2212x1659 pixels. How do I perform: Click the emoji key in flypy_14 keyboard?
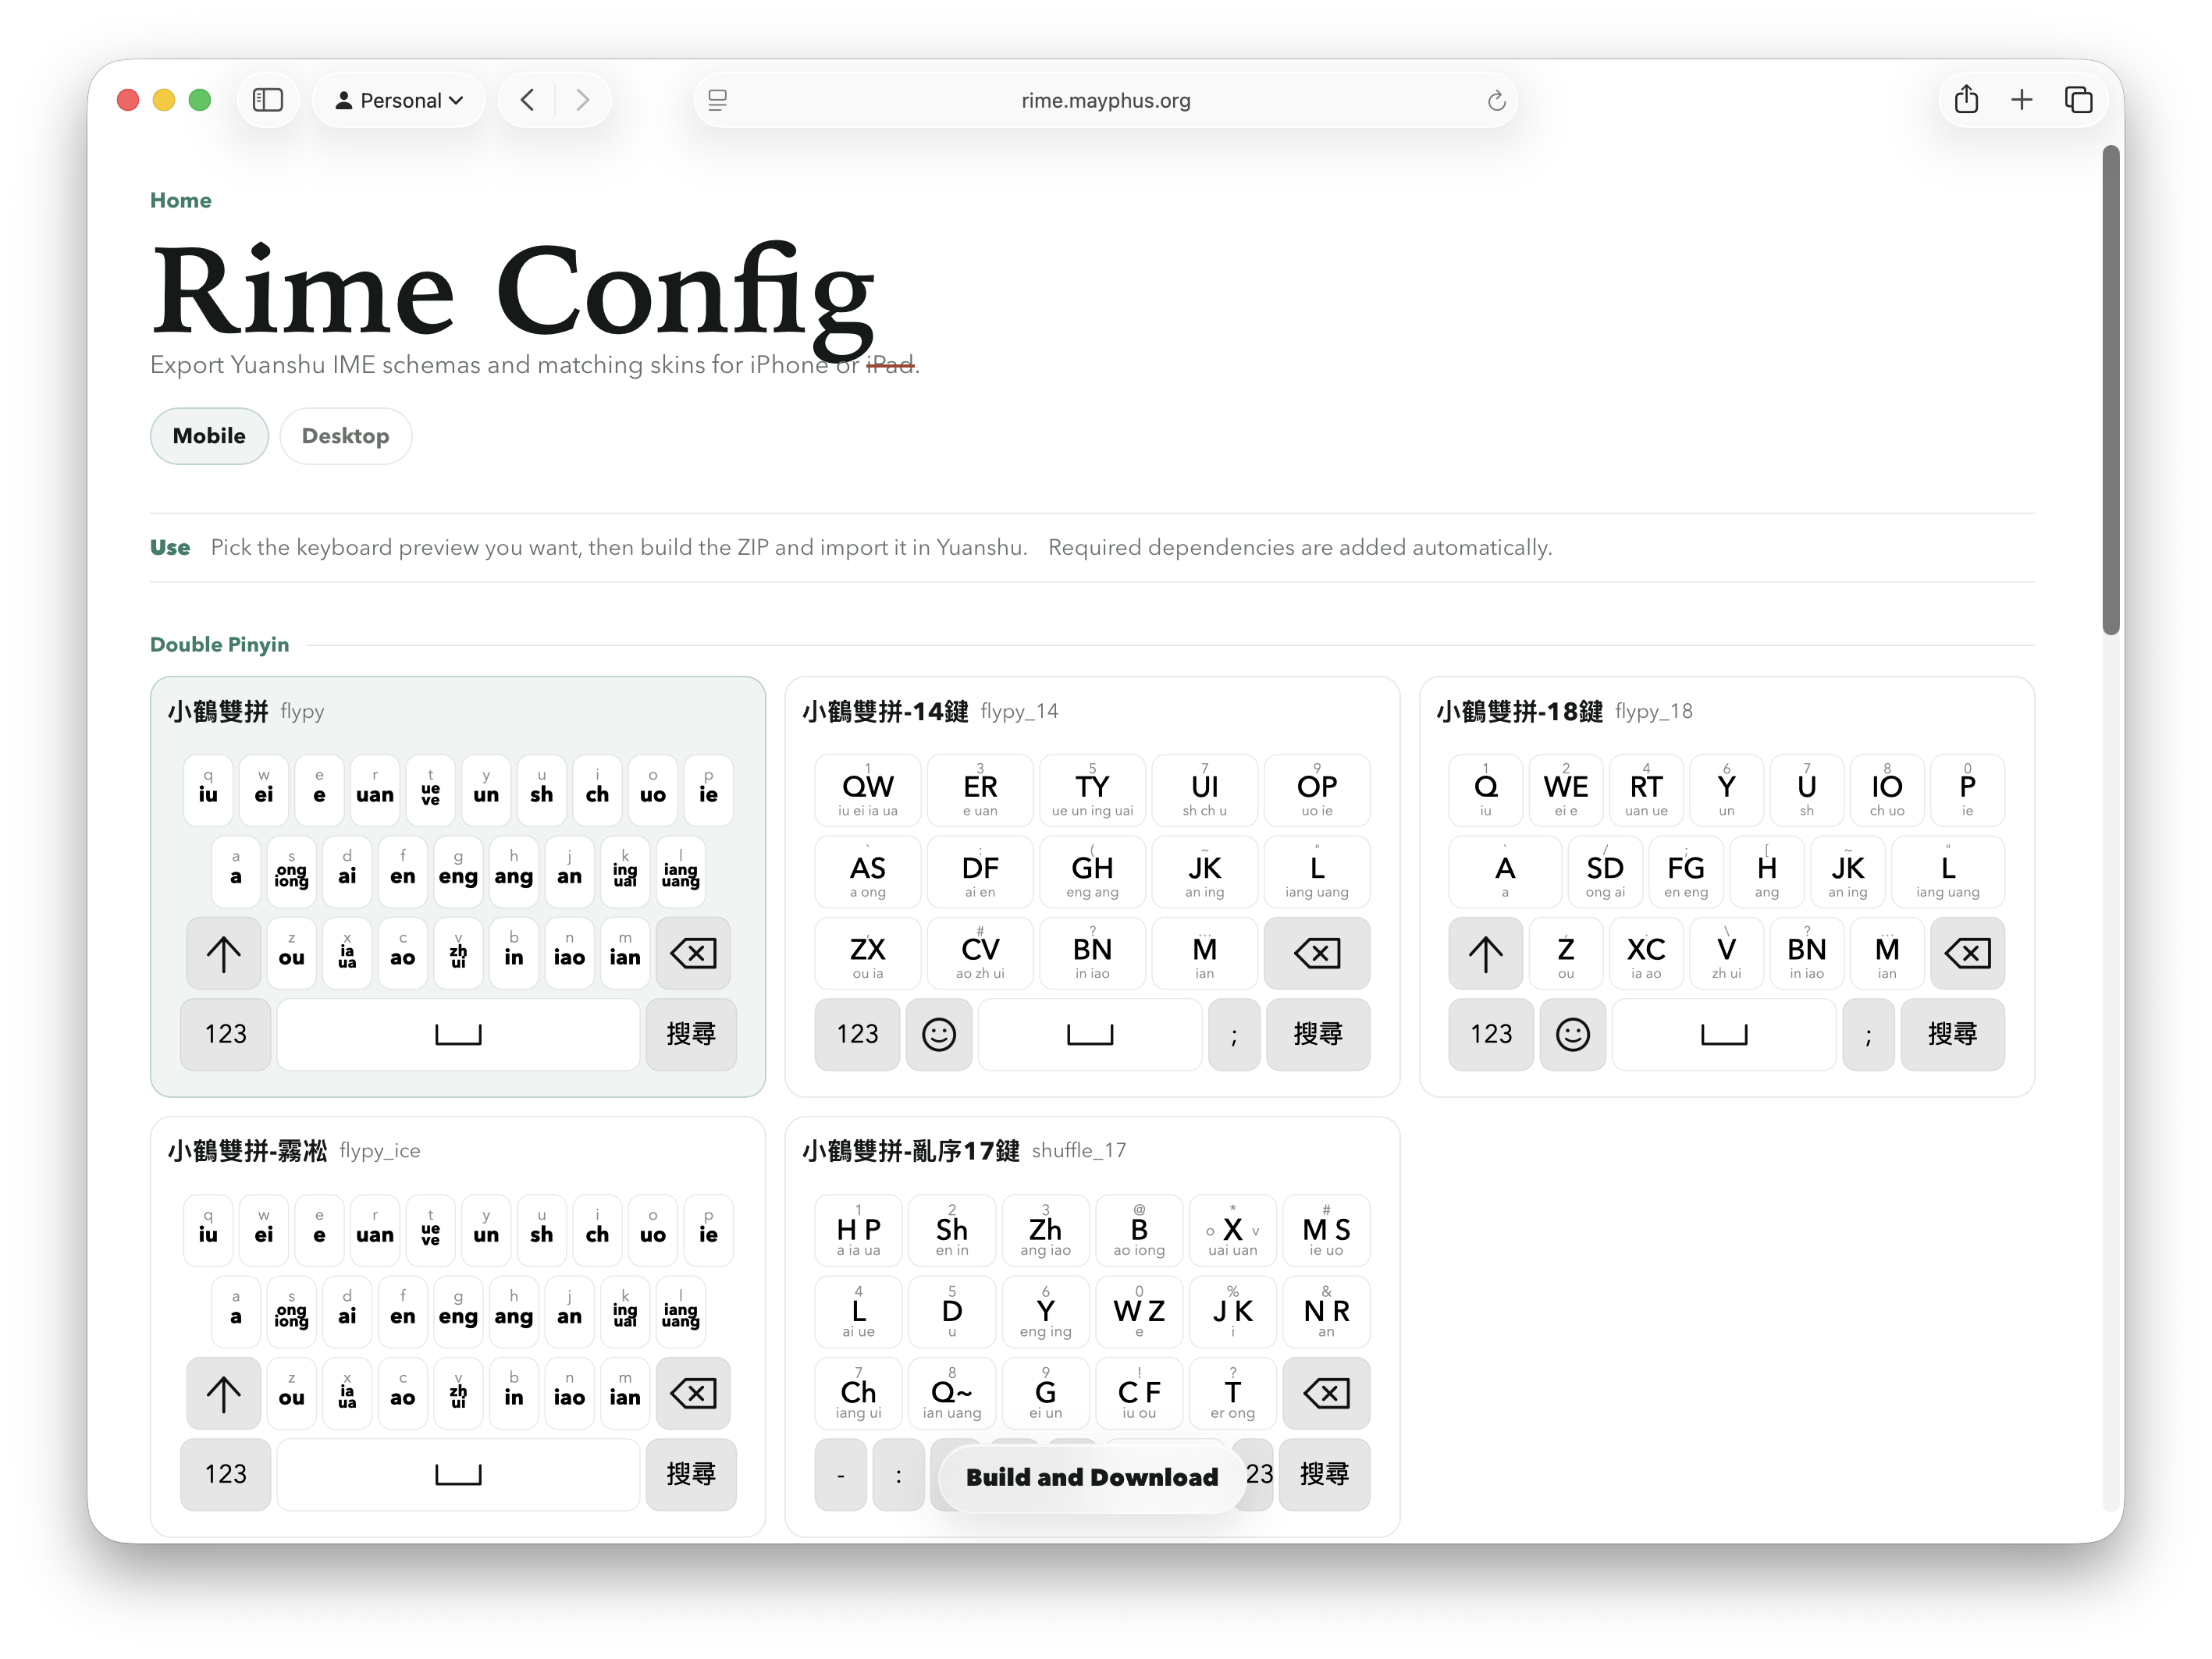[939, 1034]
